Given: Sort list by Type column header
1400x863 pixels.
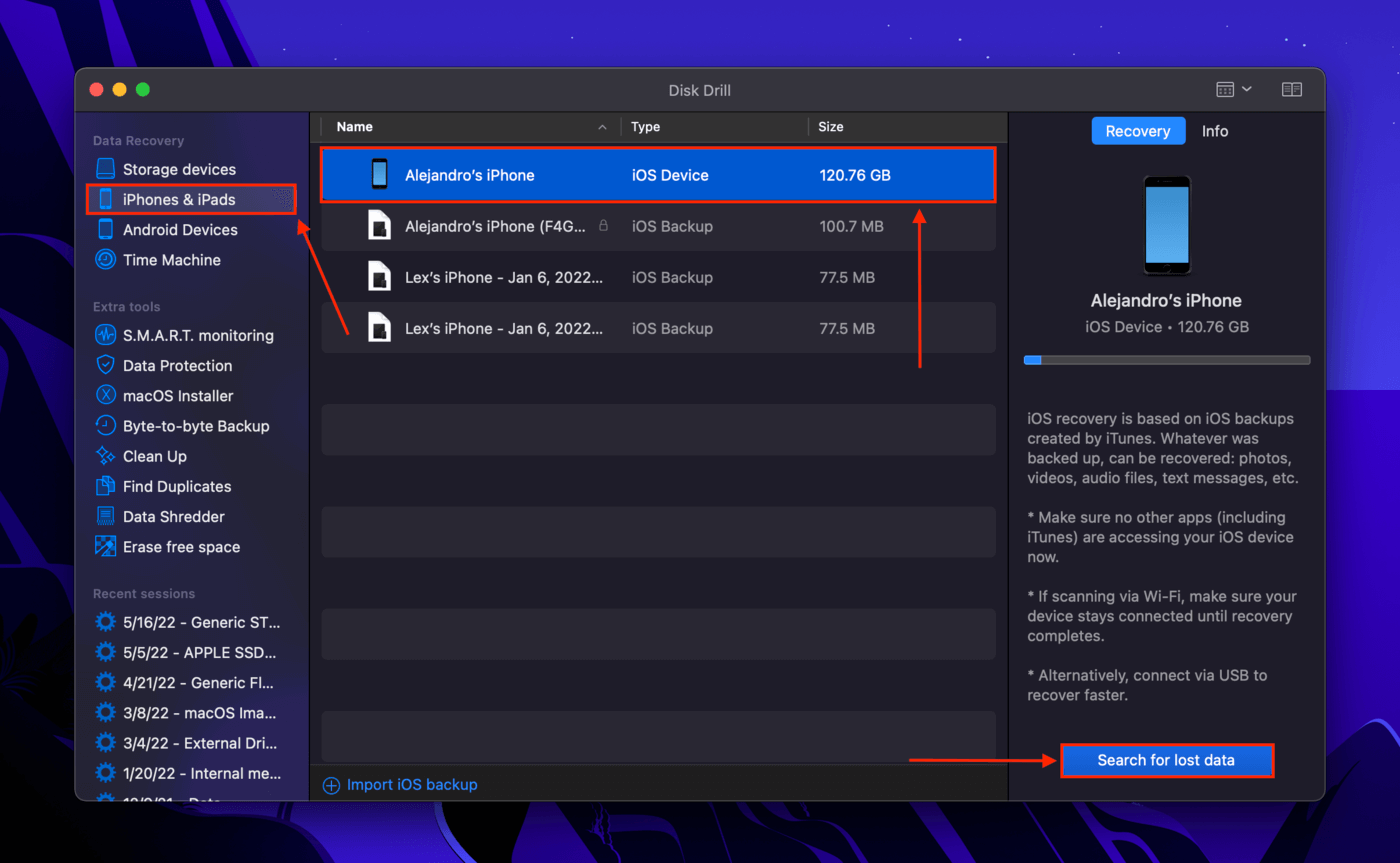Looking at the screenshot, I should (714, 127).
